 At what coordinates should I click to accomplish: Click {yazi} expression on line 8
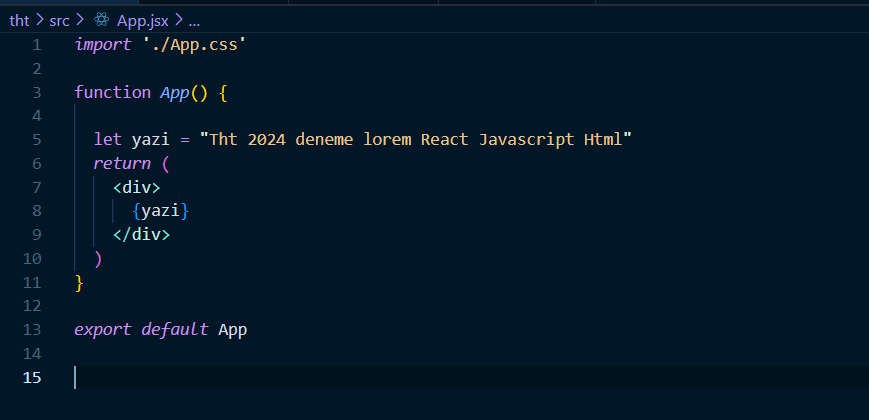click(161, 211)
